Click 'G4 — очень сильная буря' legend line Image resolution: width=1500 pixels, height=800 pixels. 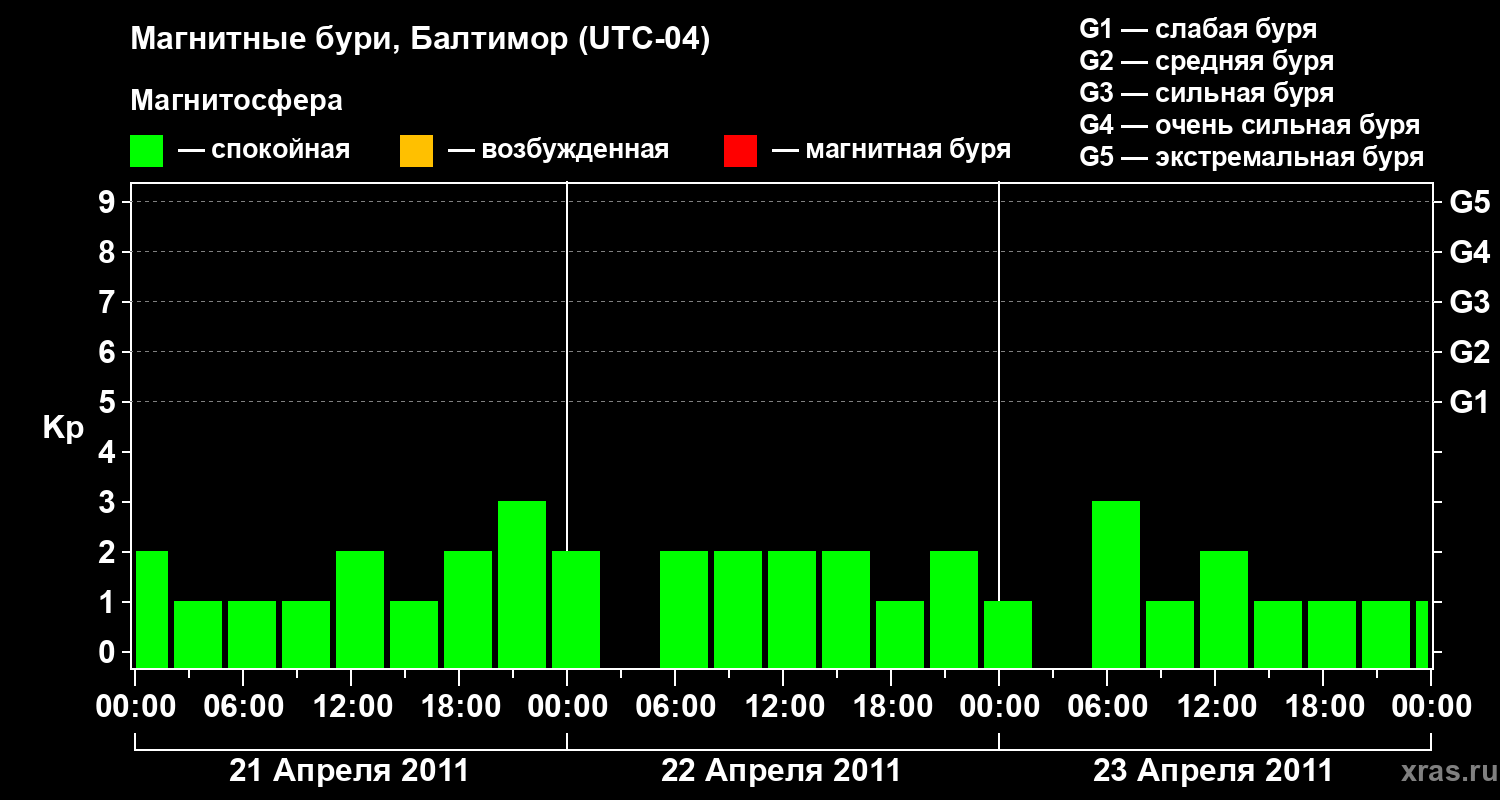coord(1250,125)
